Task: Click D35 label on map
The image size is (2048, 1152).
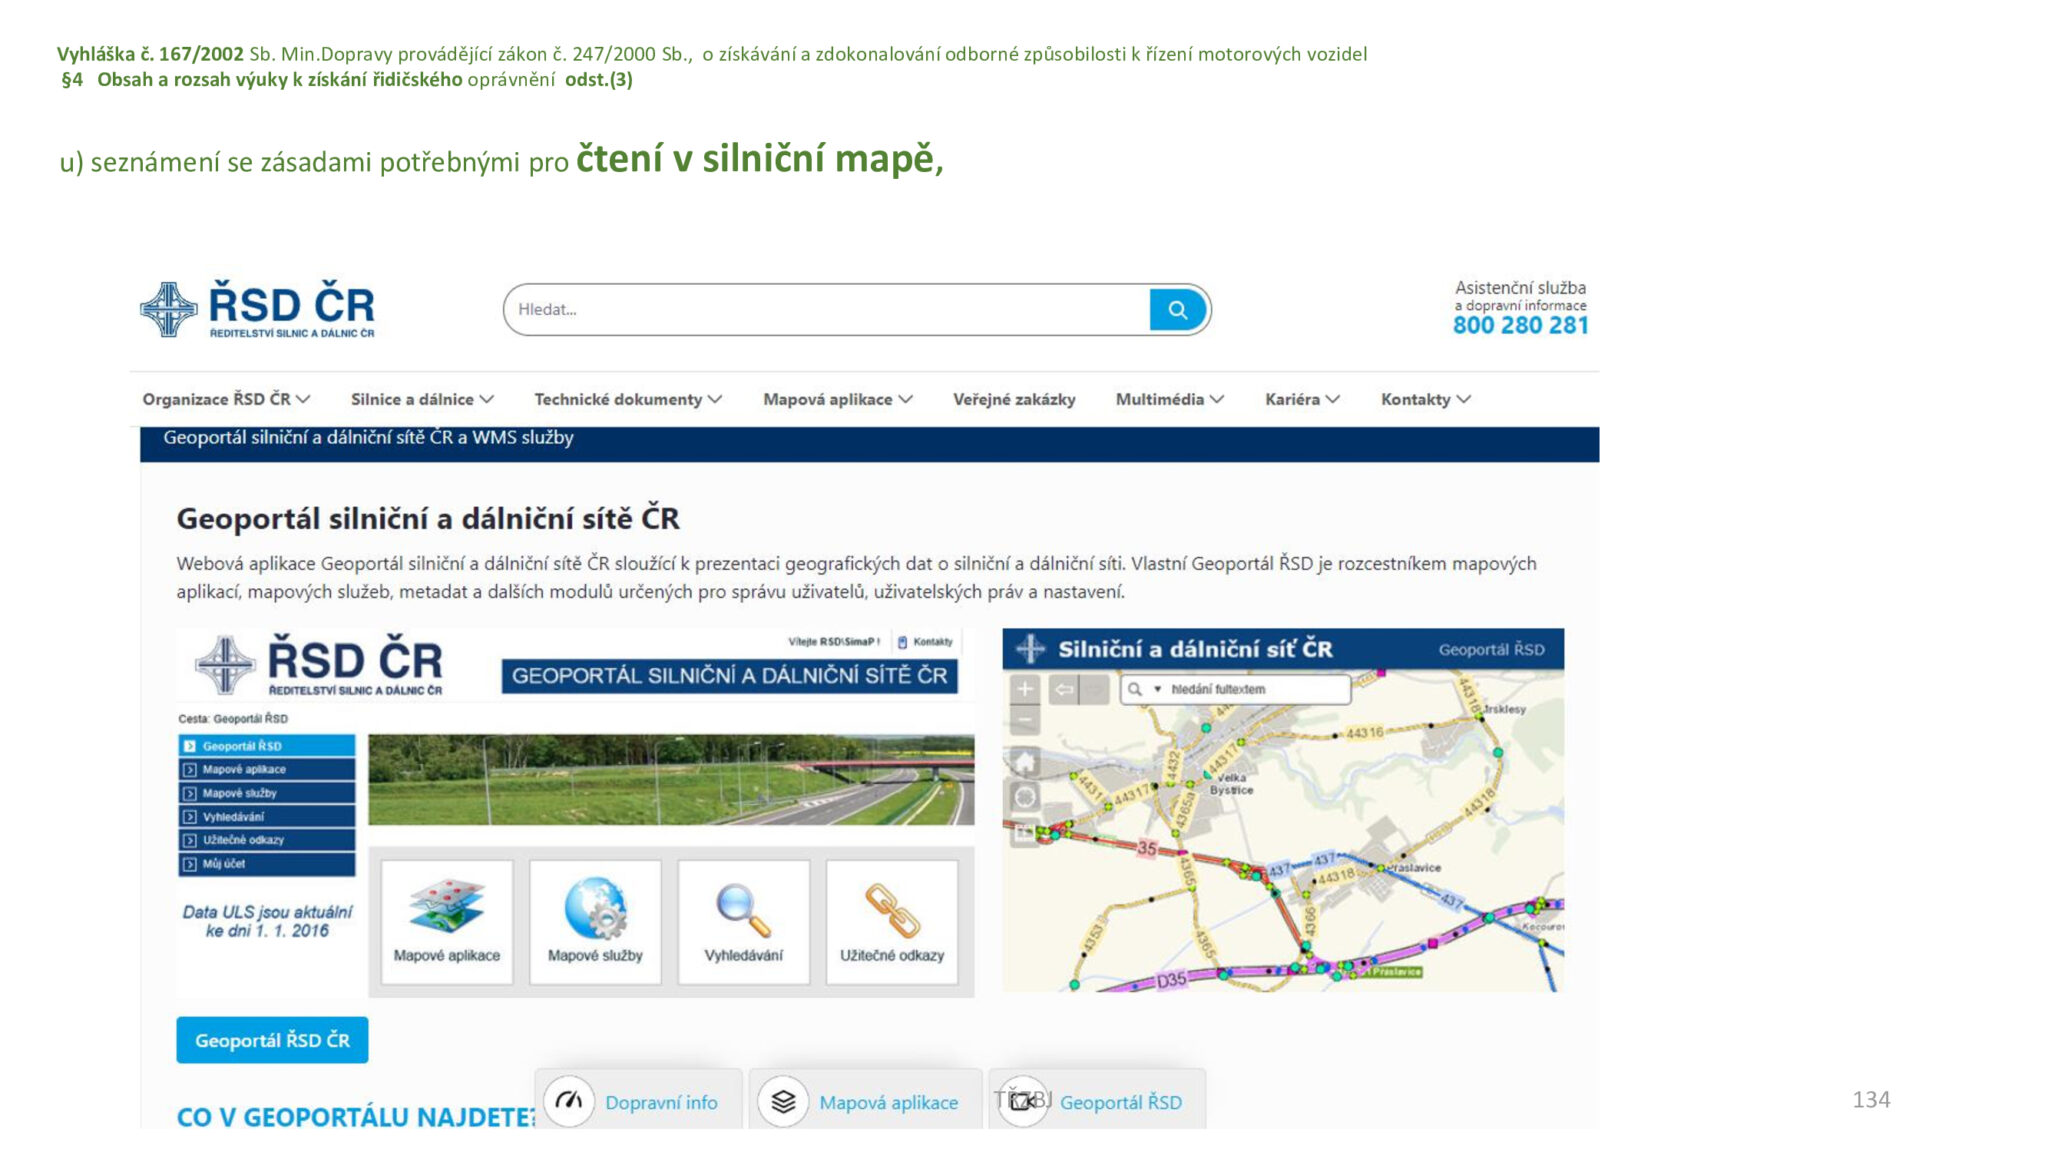Action: [1171, 980]
